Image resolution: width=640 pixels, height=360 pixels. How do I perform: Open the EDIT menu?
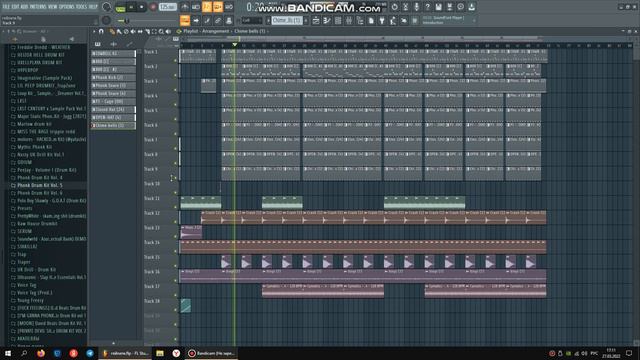click(x=15, y=7)
